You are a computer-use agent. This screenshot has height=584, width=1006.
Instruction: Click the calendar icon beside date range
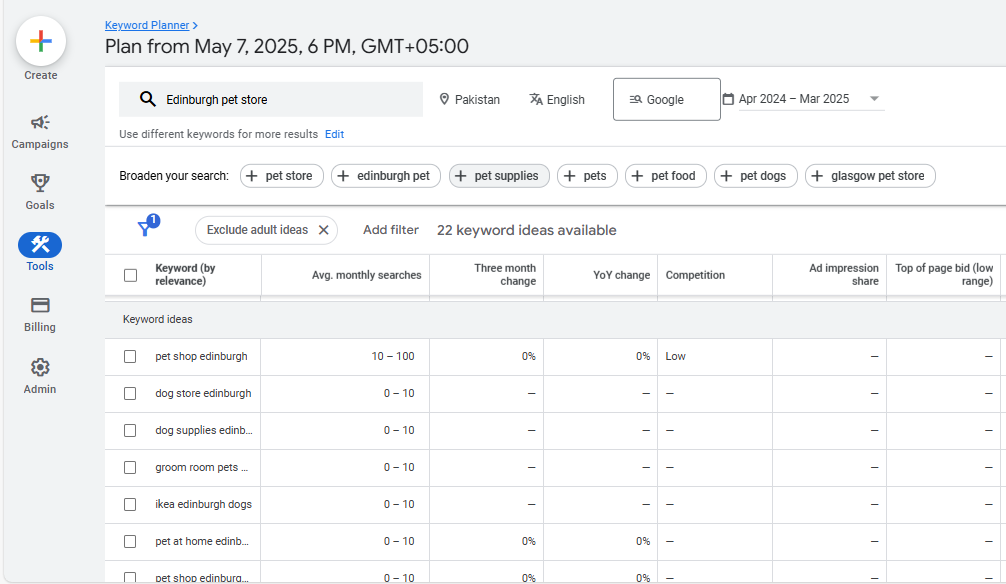point(728,99)
